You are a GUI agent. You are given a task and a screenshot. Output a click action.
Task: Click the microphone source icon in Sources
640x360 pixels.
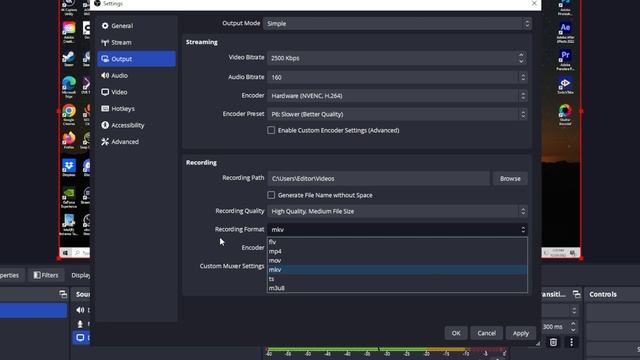tap(80, 324)
